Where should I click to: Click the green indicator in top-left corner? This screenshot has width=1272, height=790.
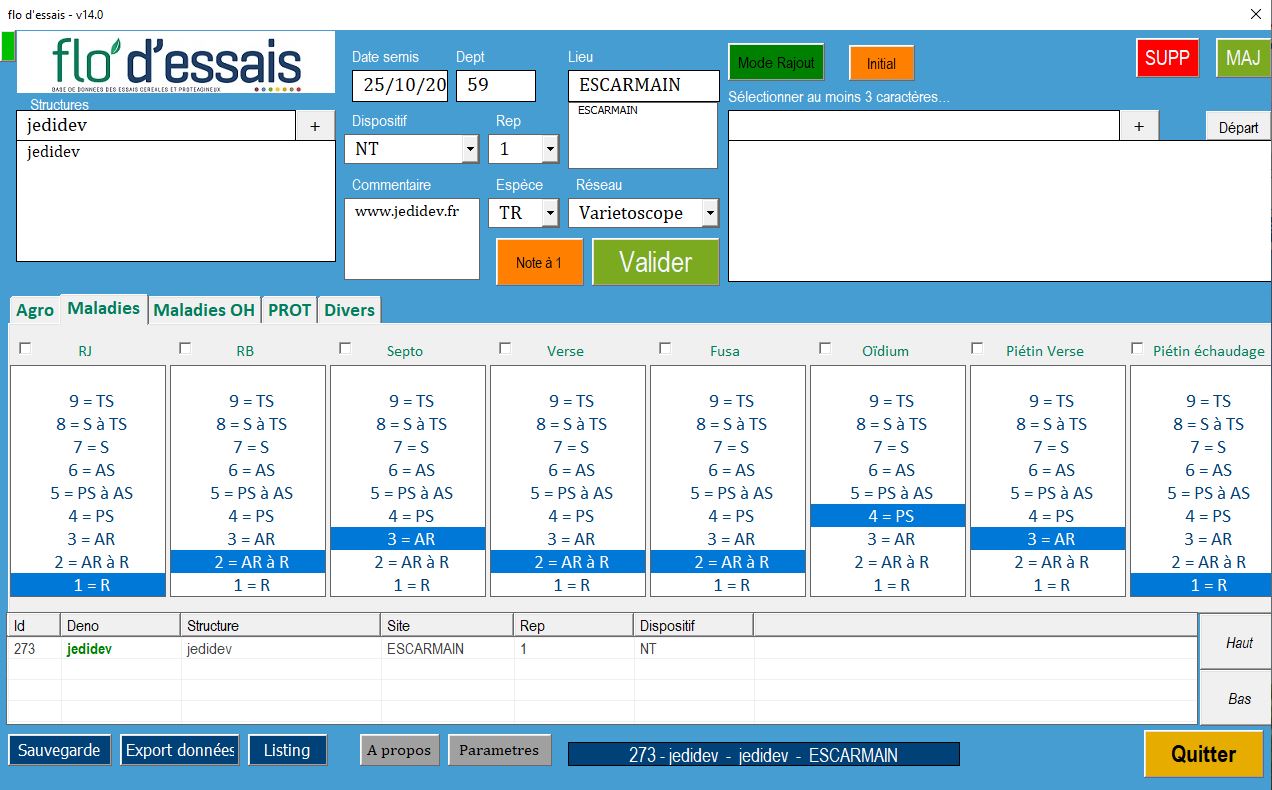click(8, 46)
